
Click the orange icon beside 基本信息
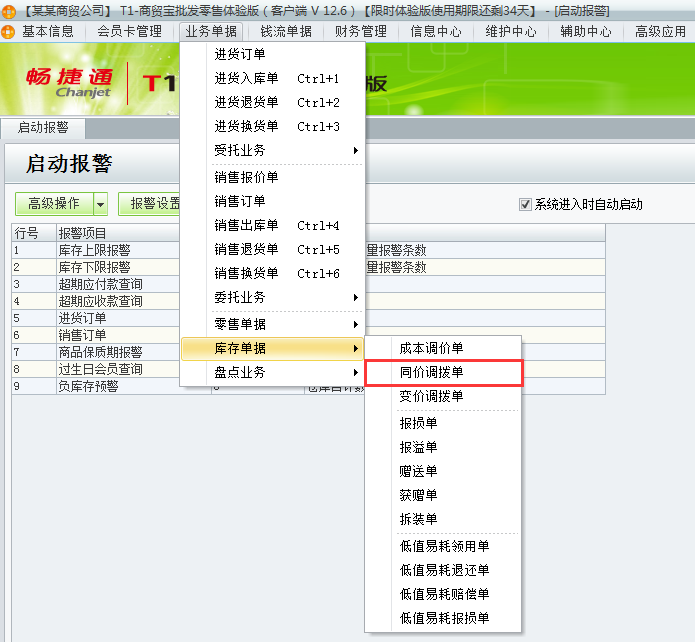coord(8,31)
